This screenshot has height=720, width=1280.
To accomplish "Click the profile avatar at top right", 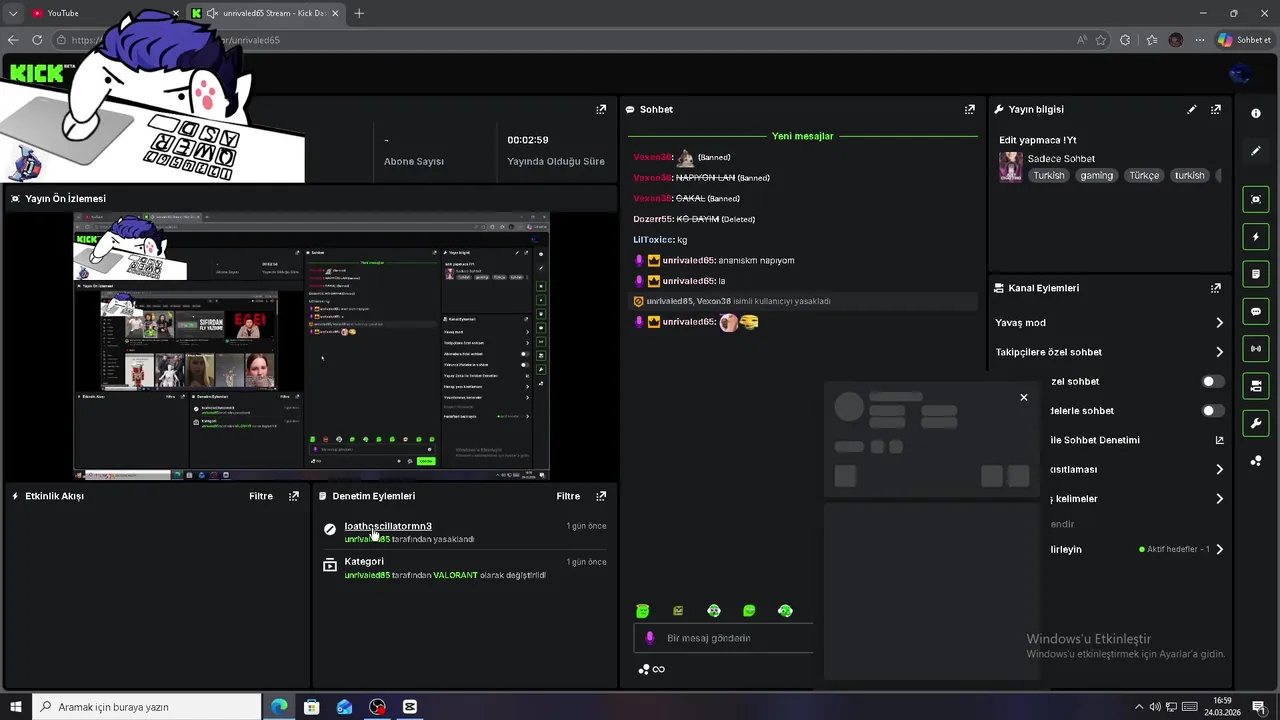I will (x=1240, y=74).
